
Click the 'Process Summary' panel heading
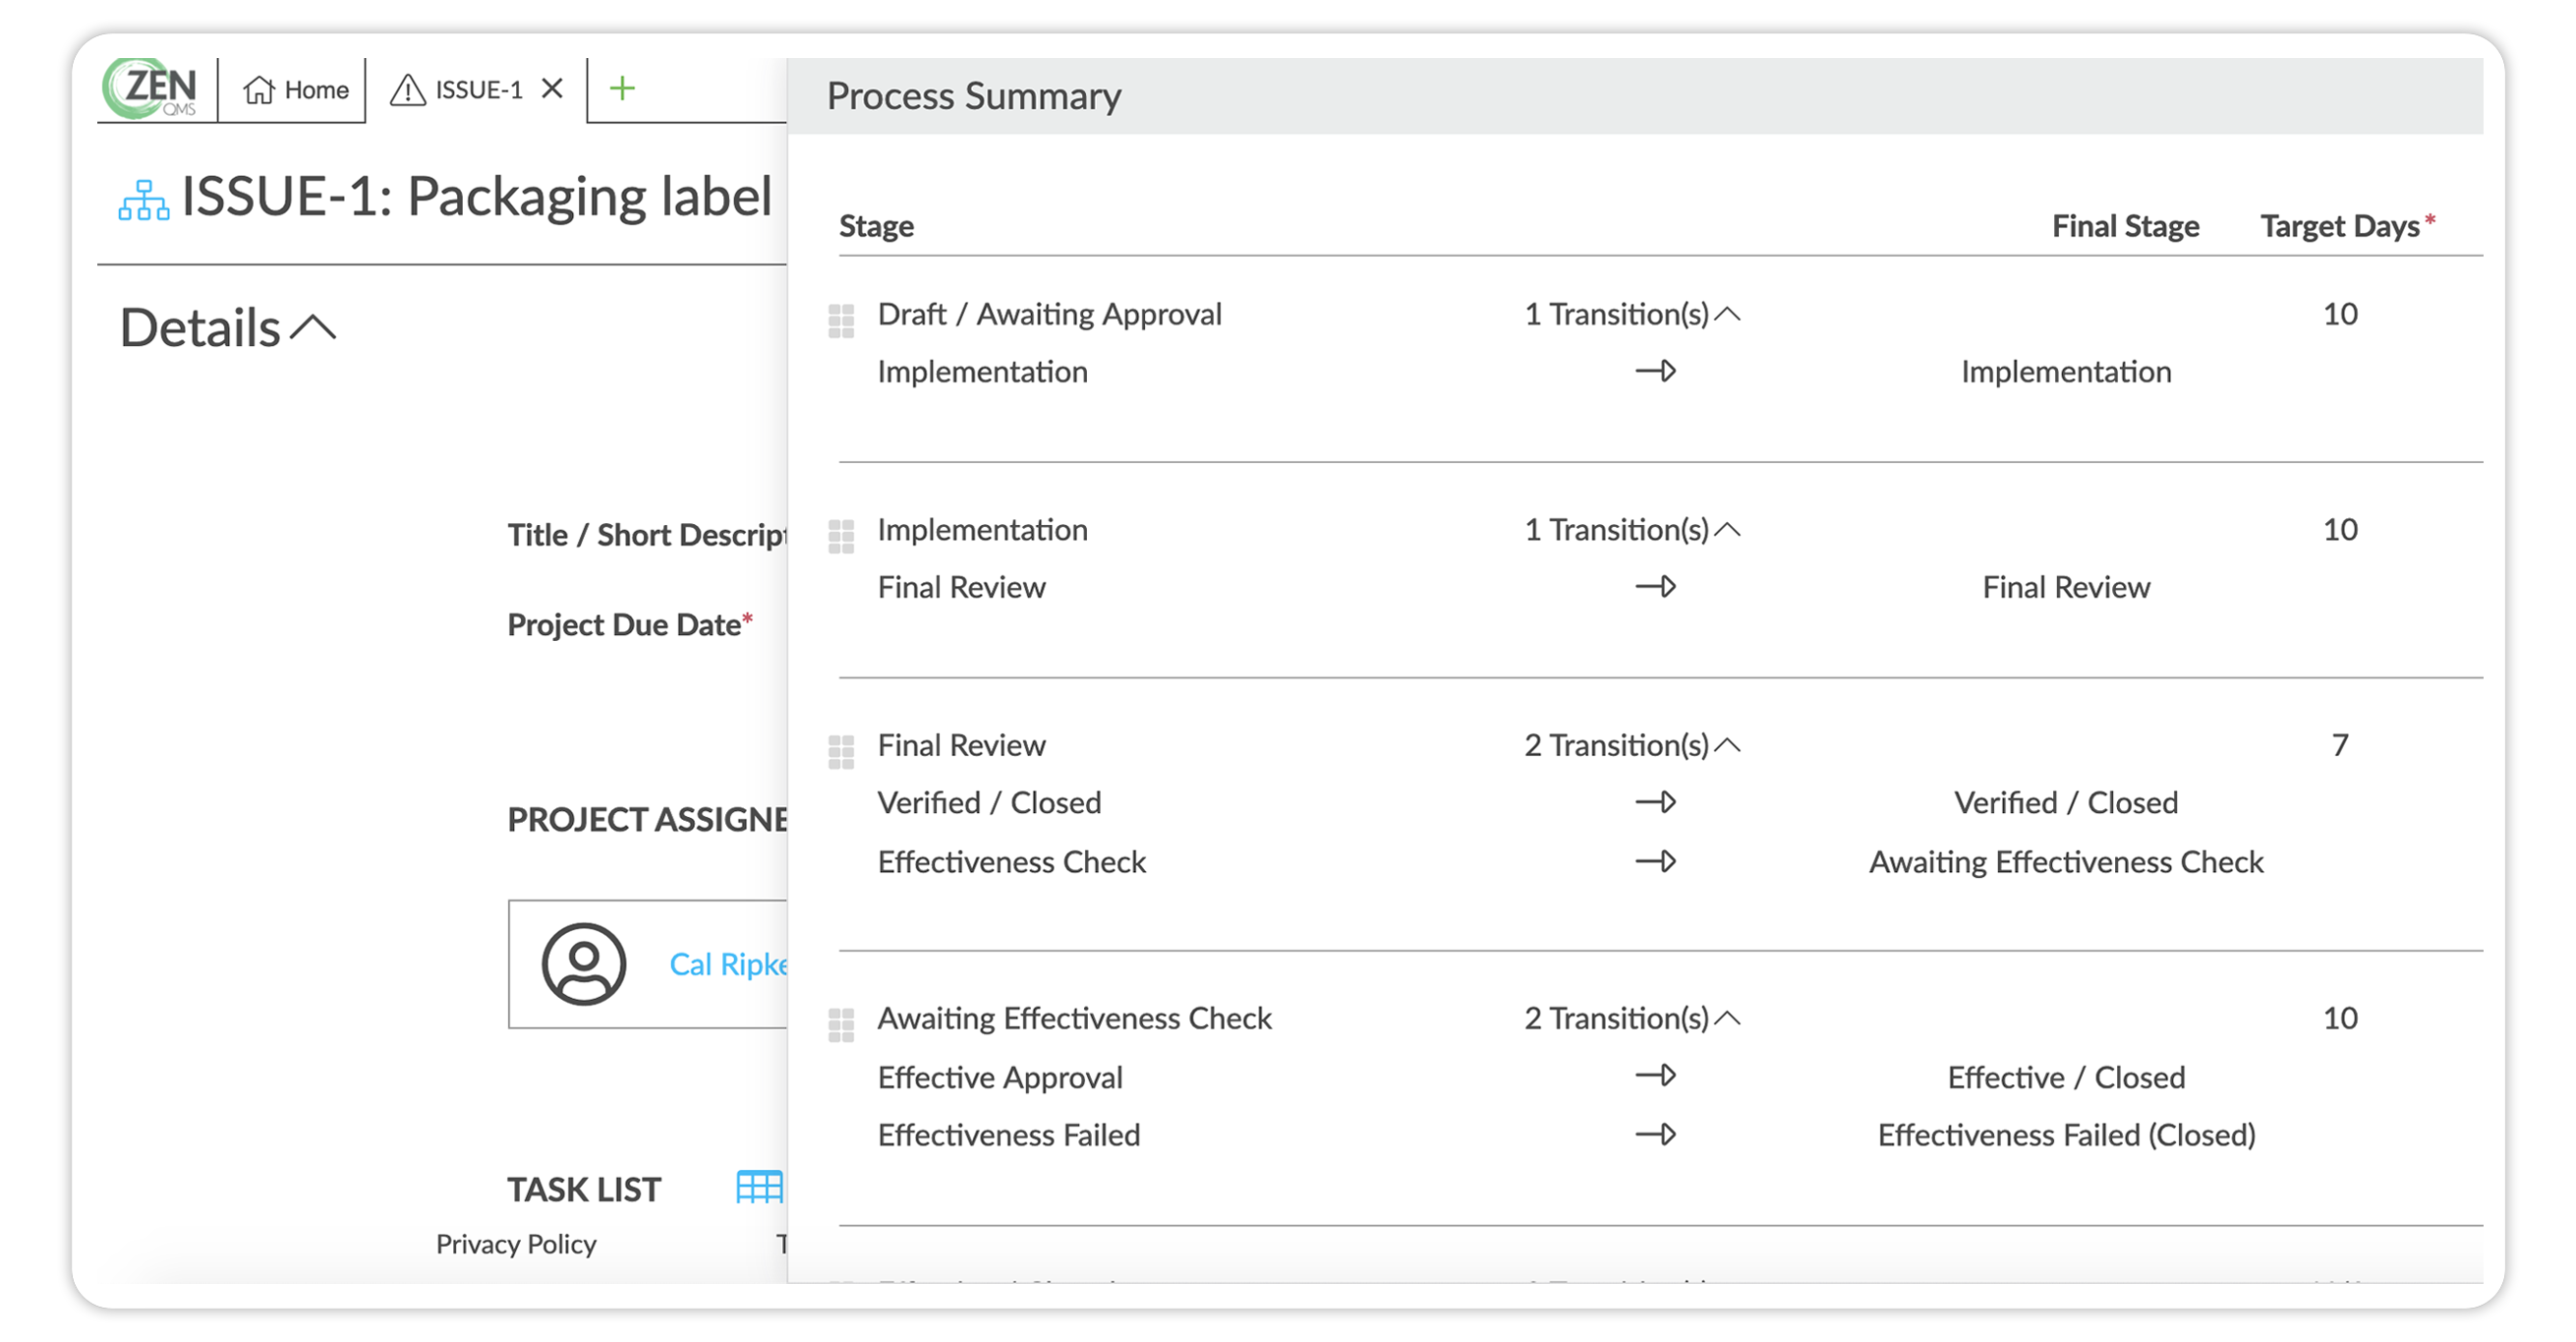(x=974, y=97)
